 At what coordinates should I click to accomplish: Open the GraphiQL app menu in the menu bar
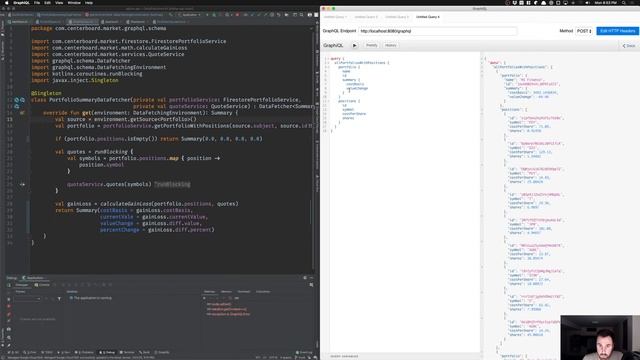21,3
